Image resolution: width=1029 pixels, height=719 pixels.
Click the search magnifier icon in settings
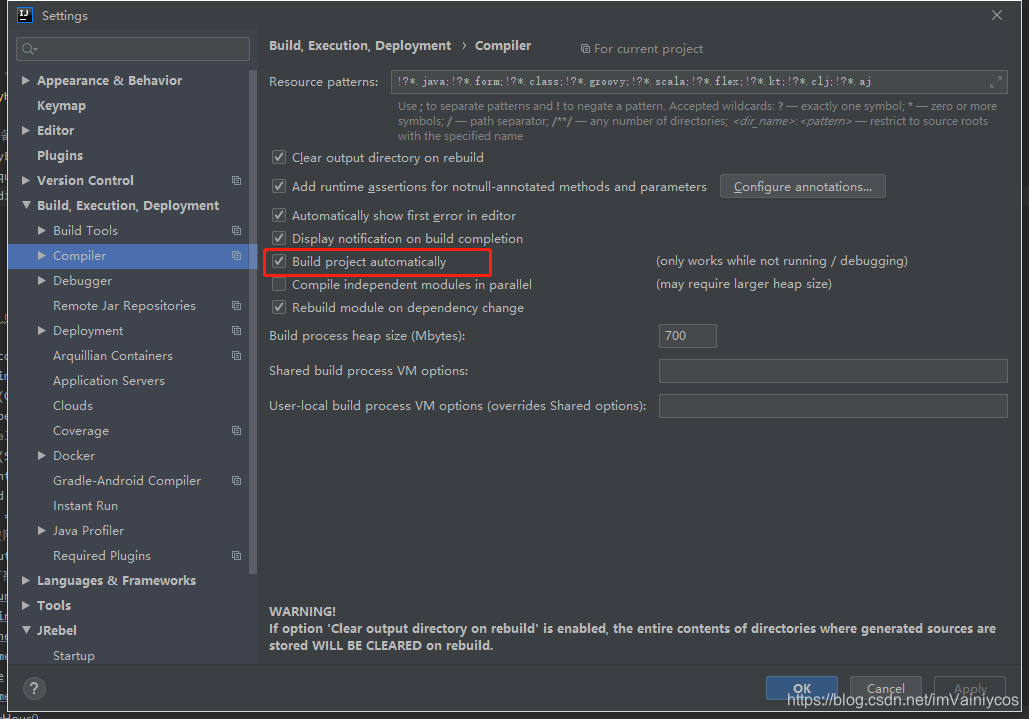coord(28,49)
